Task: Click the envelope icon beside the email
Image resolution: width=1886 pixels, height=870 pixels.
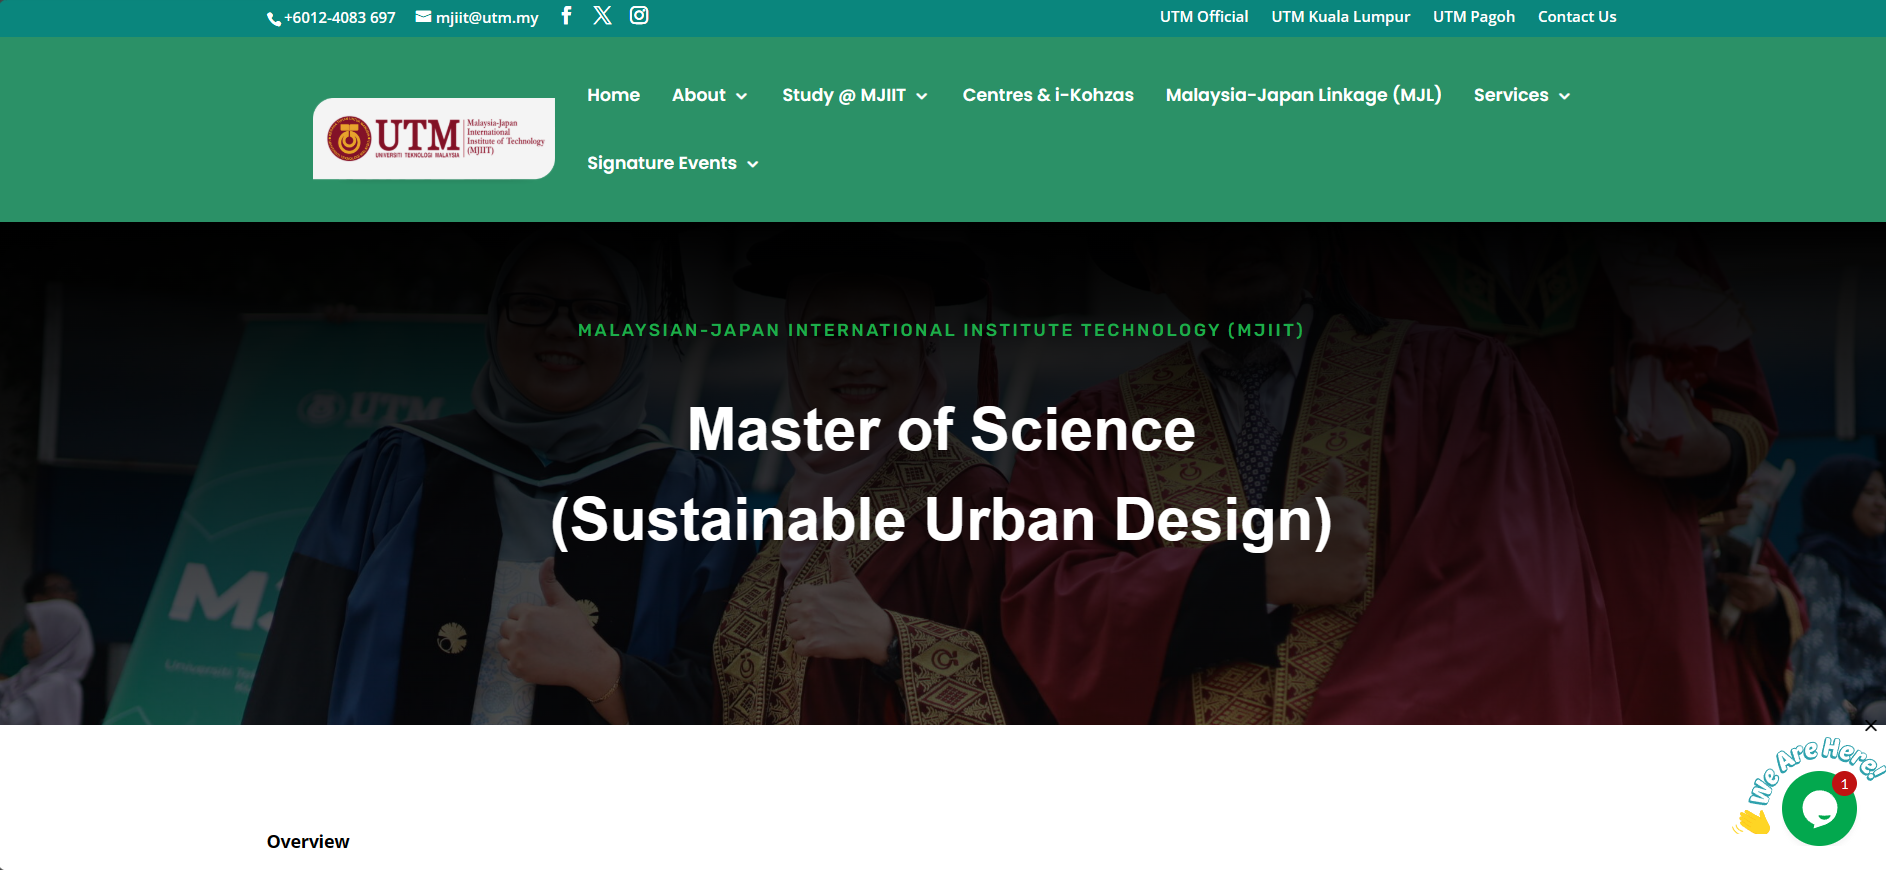Action: point(423,17)
